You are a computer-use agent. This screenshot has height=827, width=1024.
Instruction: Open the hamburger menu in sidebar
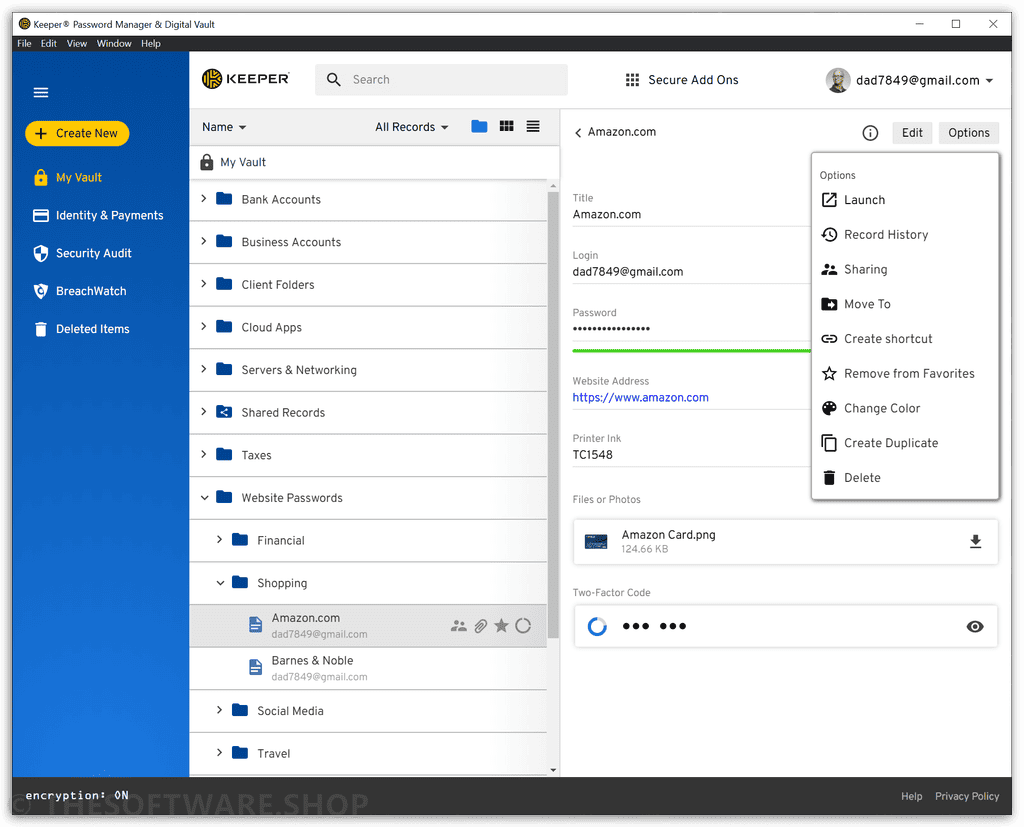coord(40,92)
